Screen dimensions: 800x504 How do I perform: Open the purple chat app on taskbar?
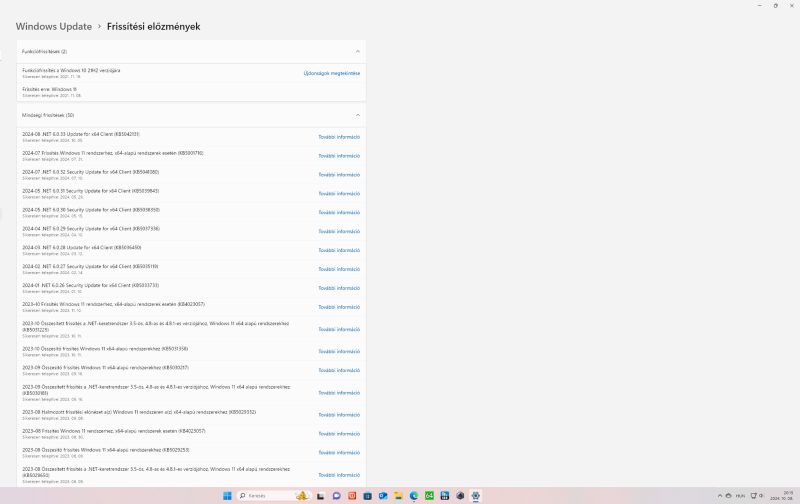[x=336, y=496]
